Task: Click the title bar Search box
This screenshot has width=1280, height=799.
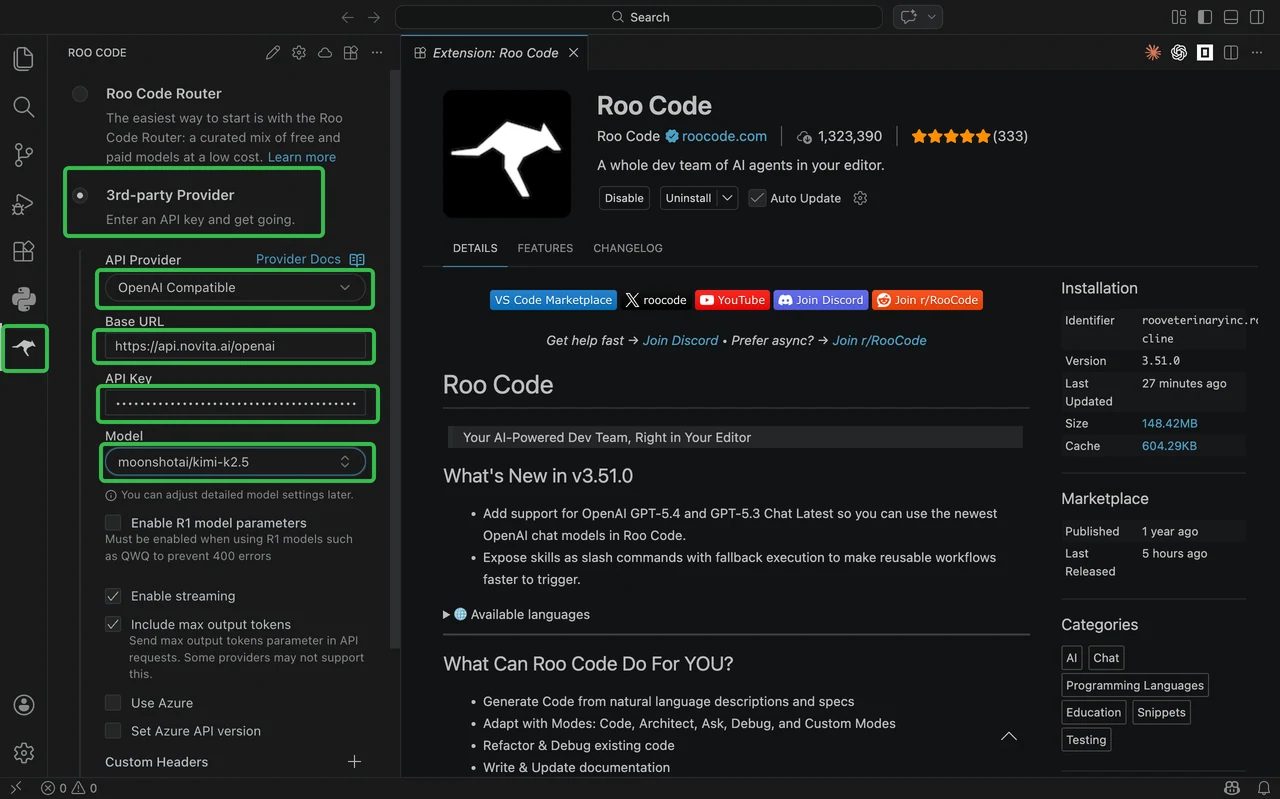Action: click(x=639, y=17)
